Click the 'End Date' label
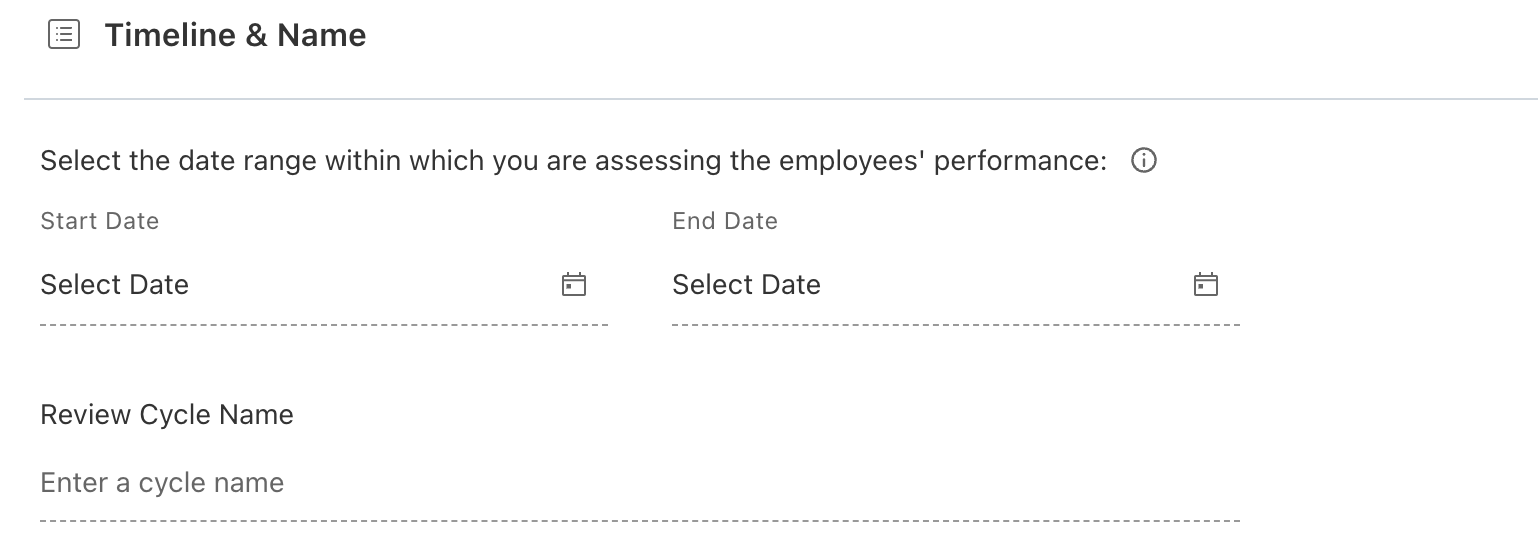This screenshot has width=1538, height=558. coord(725,221)
